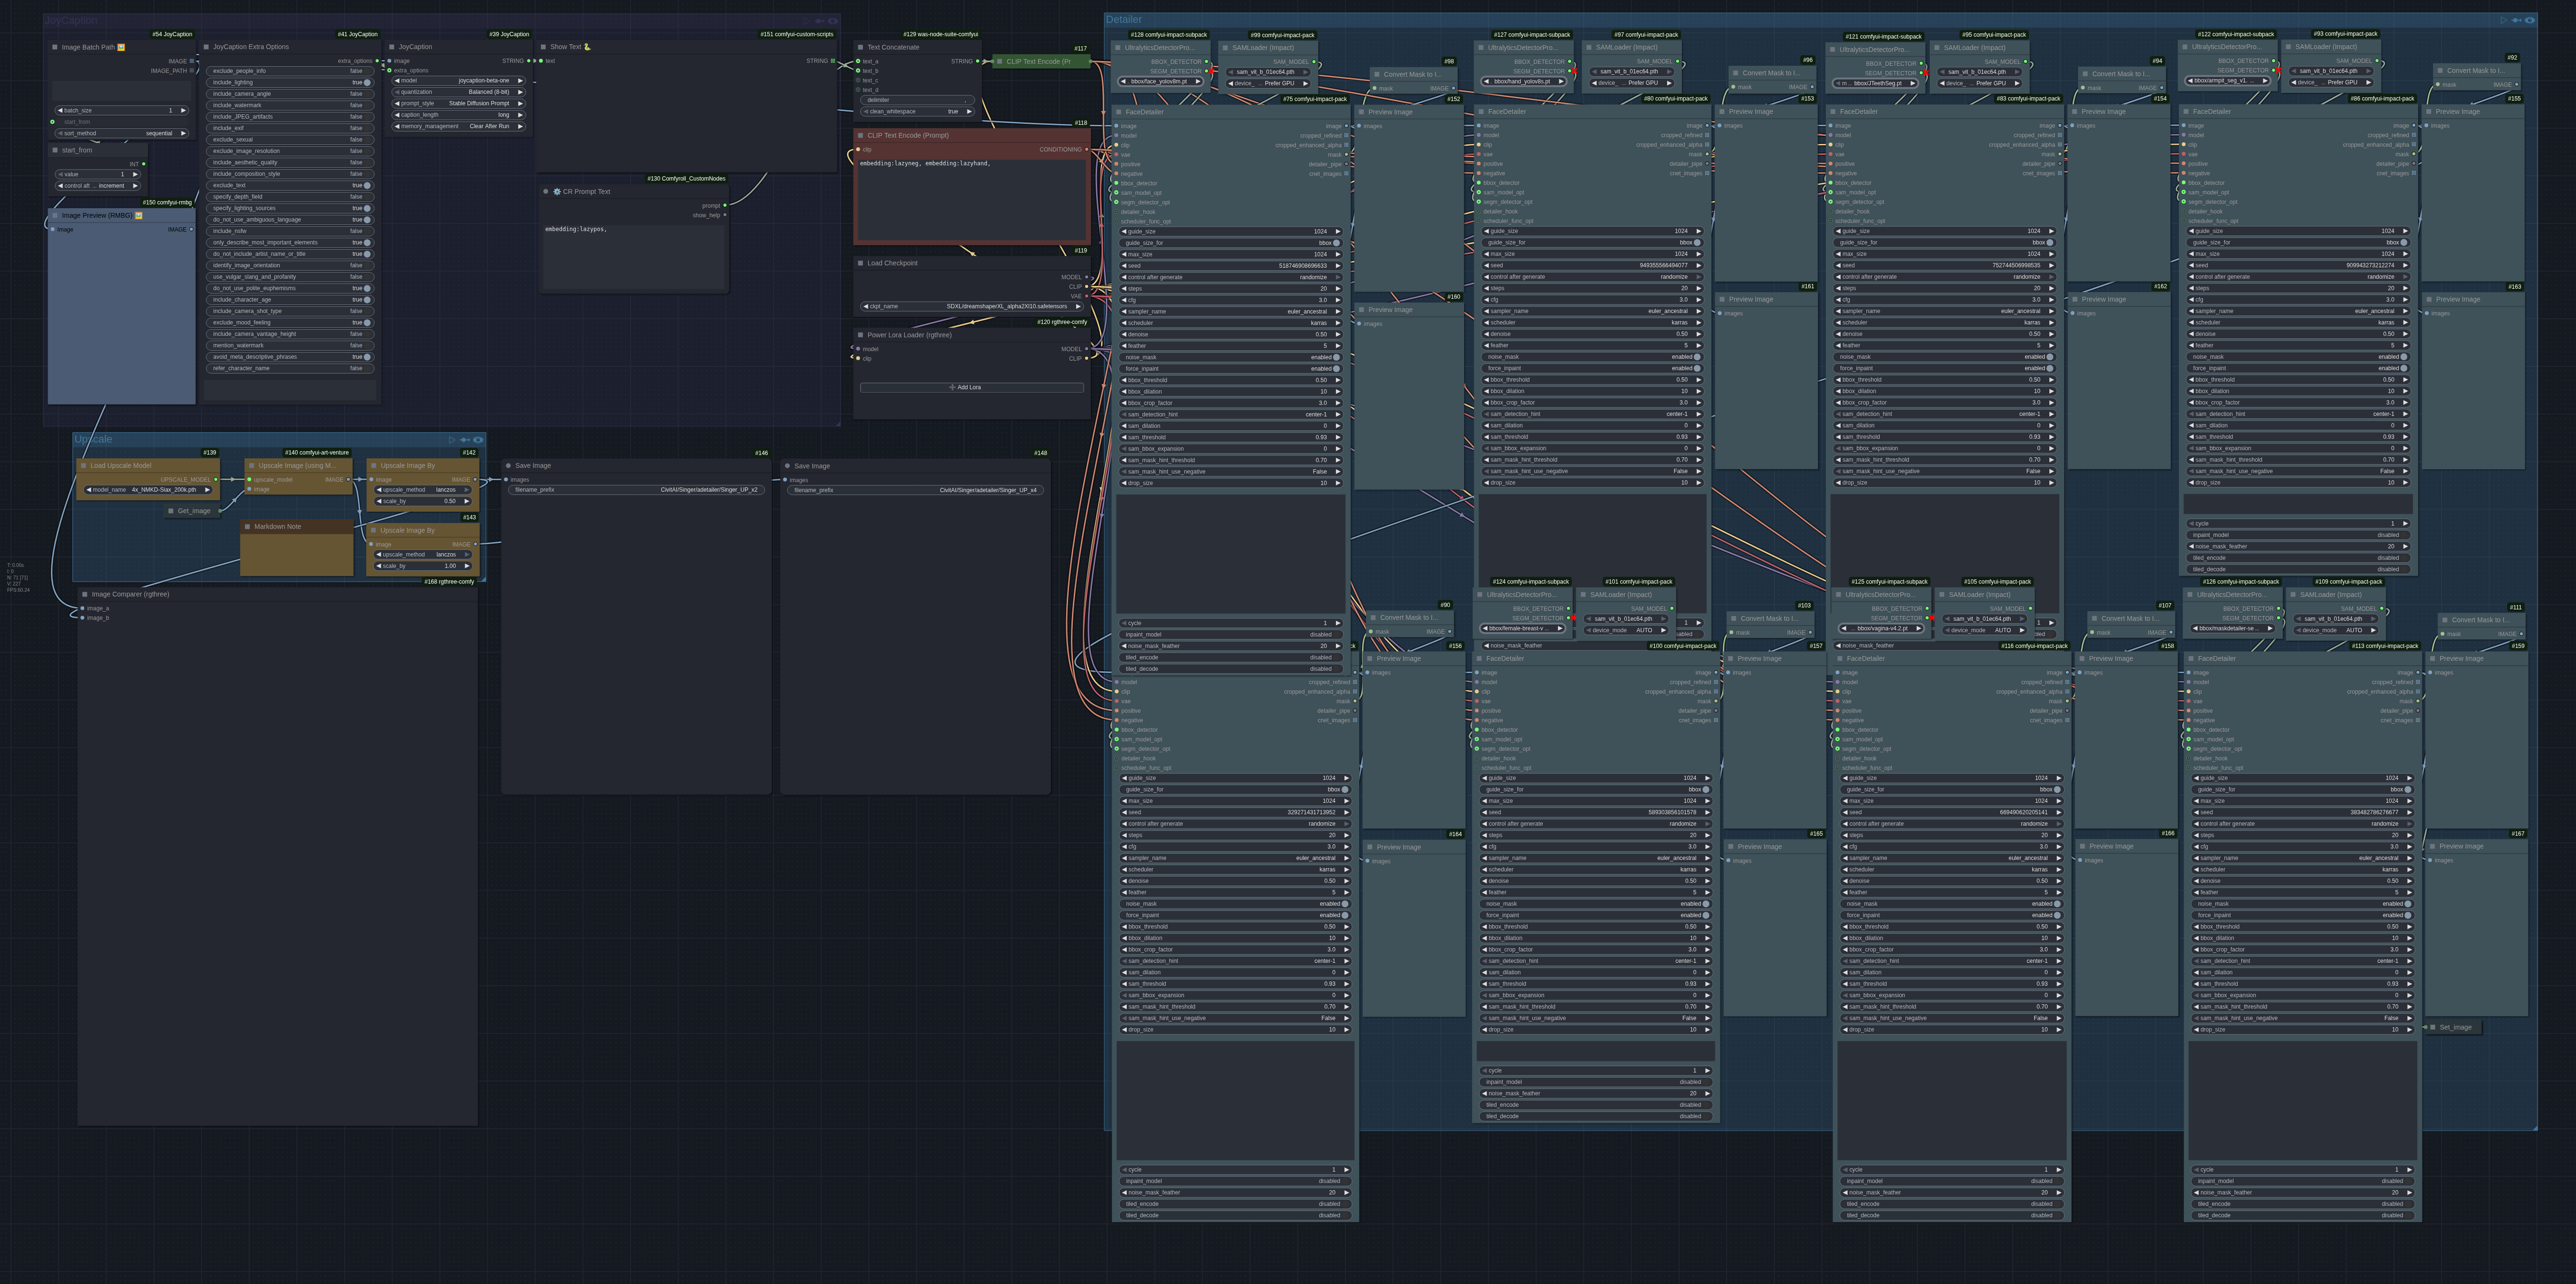This screenshot has height=1284, width=2576.
Task: Click the Get_image node's collapse square
Action: pos(171,511)
